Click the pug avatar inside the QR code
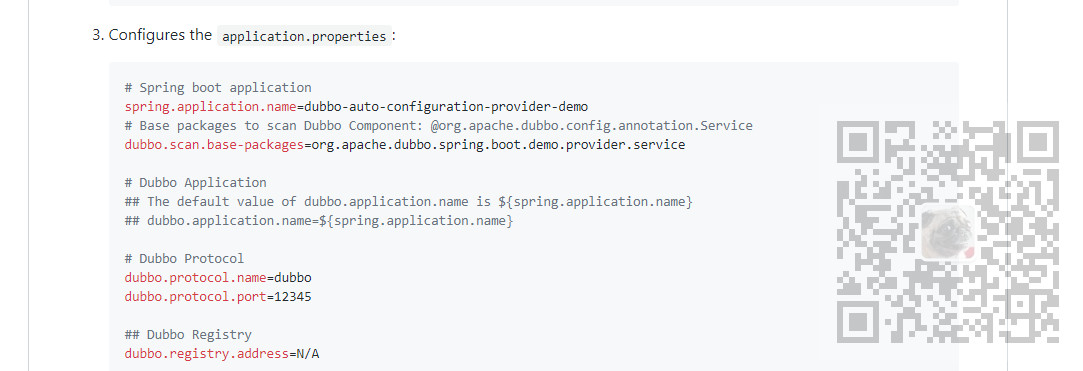Viewport: 1083px width, 371px height. 948,231
